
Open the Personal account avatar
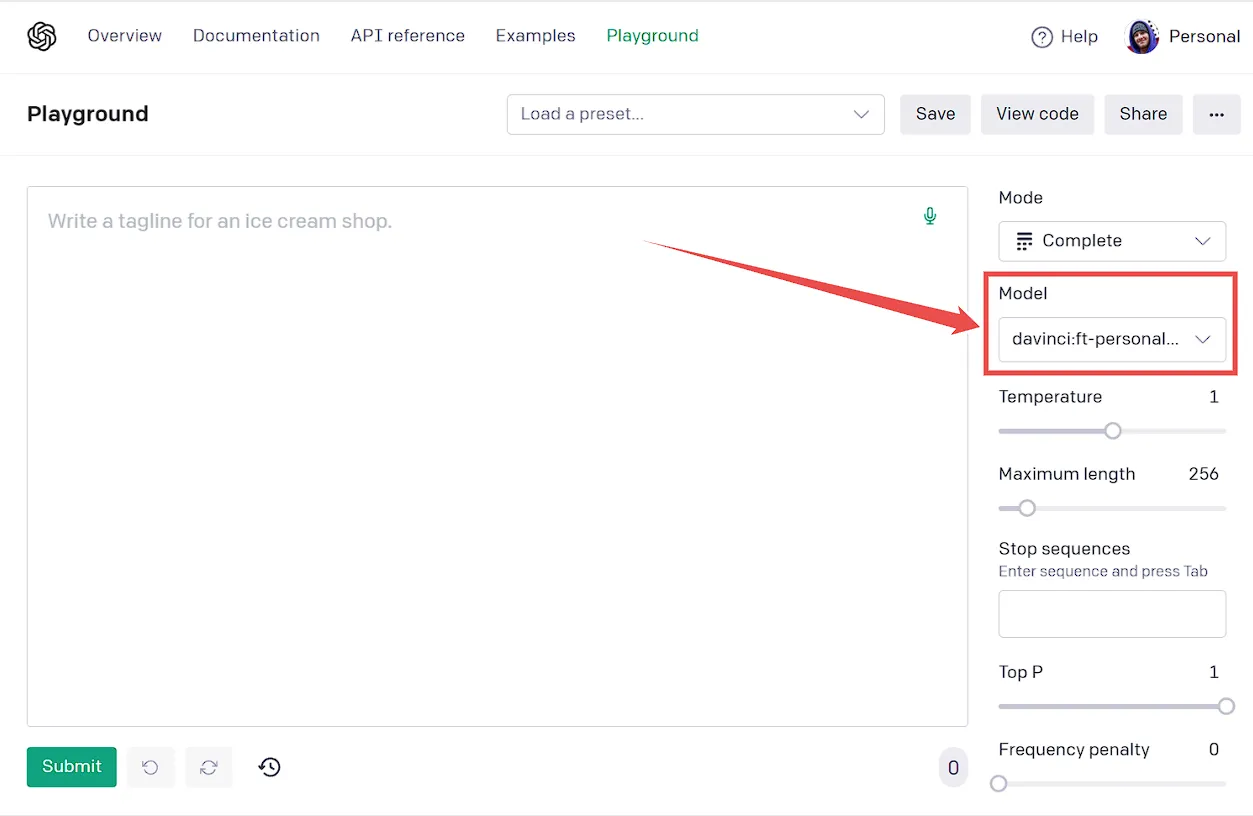click(x=1142, y=36)
